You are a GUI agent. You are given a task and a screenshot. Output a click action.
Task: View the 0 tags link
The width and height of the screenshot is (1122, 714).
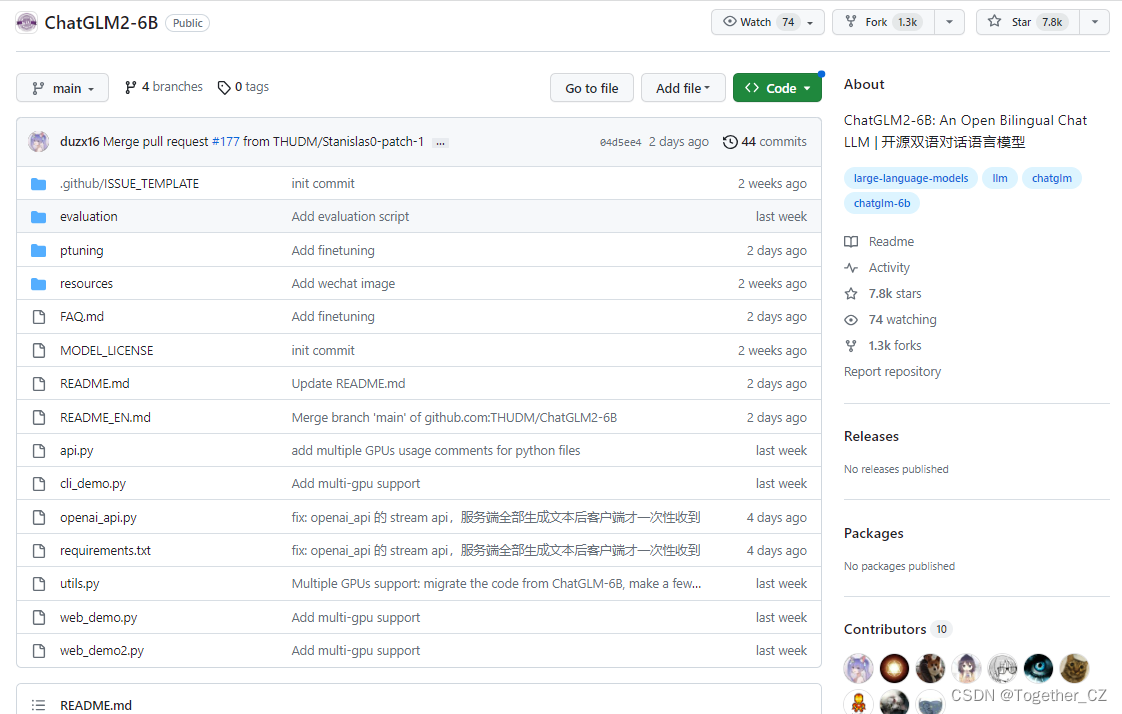pyautogui.click(x=243, y=87)
